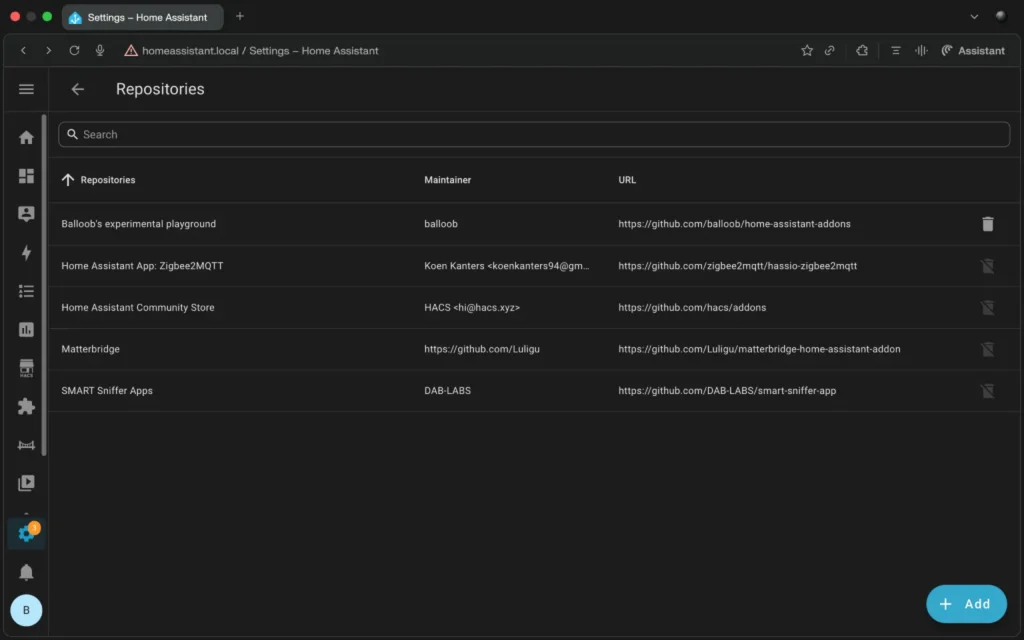Expand the tab list chevron in title bar
Image resolution: width=1024 pixels, height=640 pixels.
(x=974, y=17)
